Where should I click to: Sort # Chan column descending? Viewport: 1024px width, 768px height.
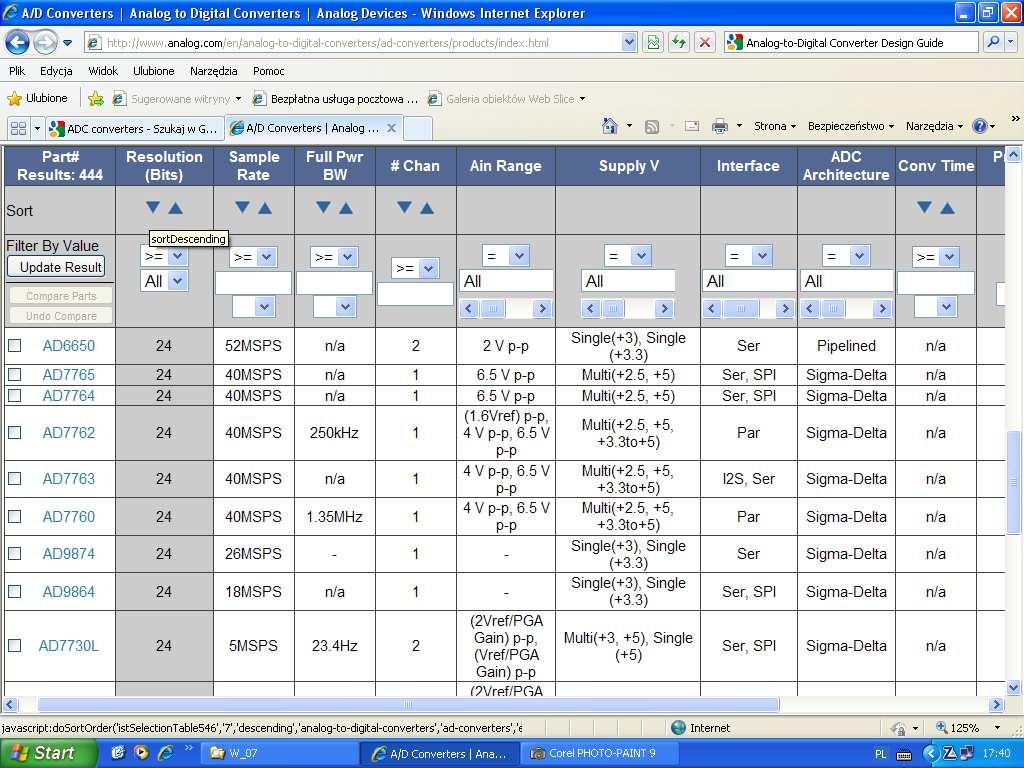[x=404, y=208]
